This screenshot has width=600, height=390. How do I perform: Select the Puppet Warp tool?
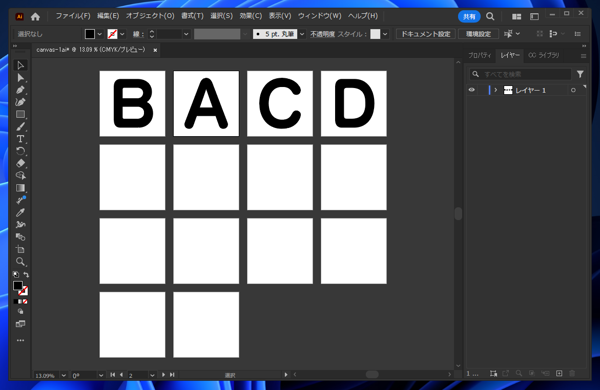click(x=20, y=225)
